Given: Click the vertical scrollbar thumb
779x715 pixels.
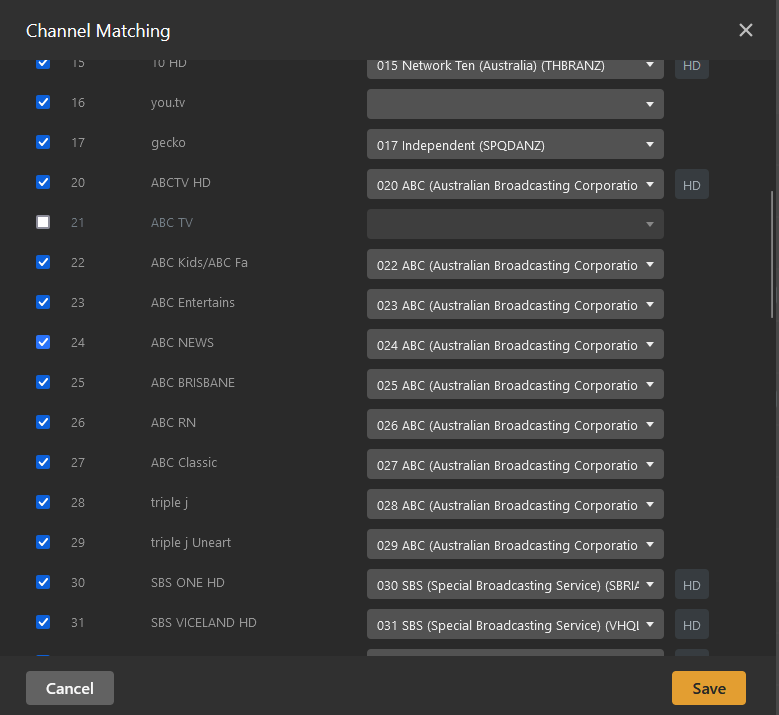Looking at the screenshot, I should 771,255.
